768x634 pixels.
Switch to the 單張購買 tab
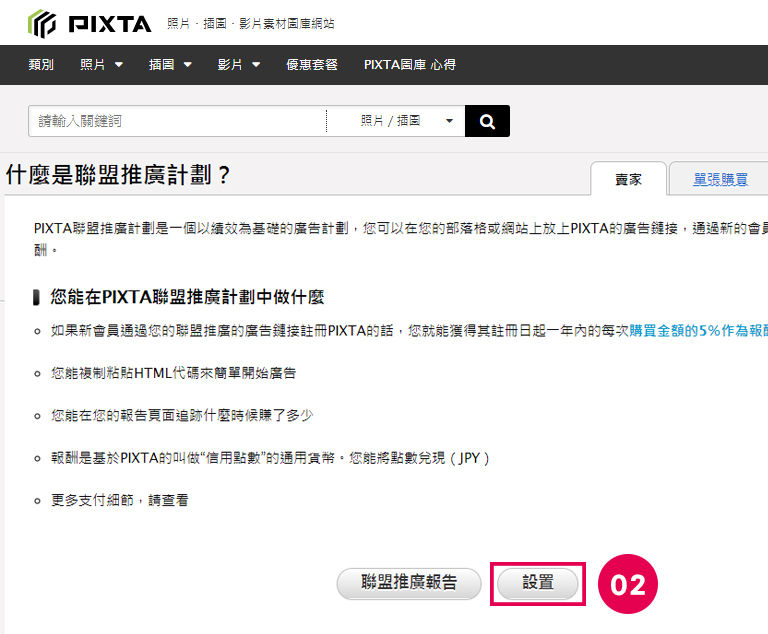pos(720,179)
